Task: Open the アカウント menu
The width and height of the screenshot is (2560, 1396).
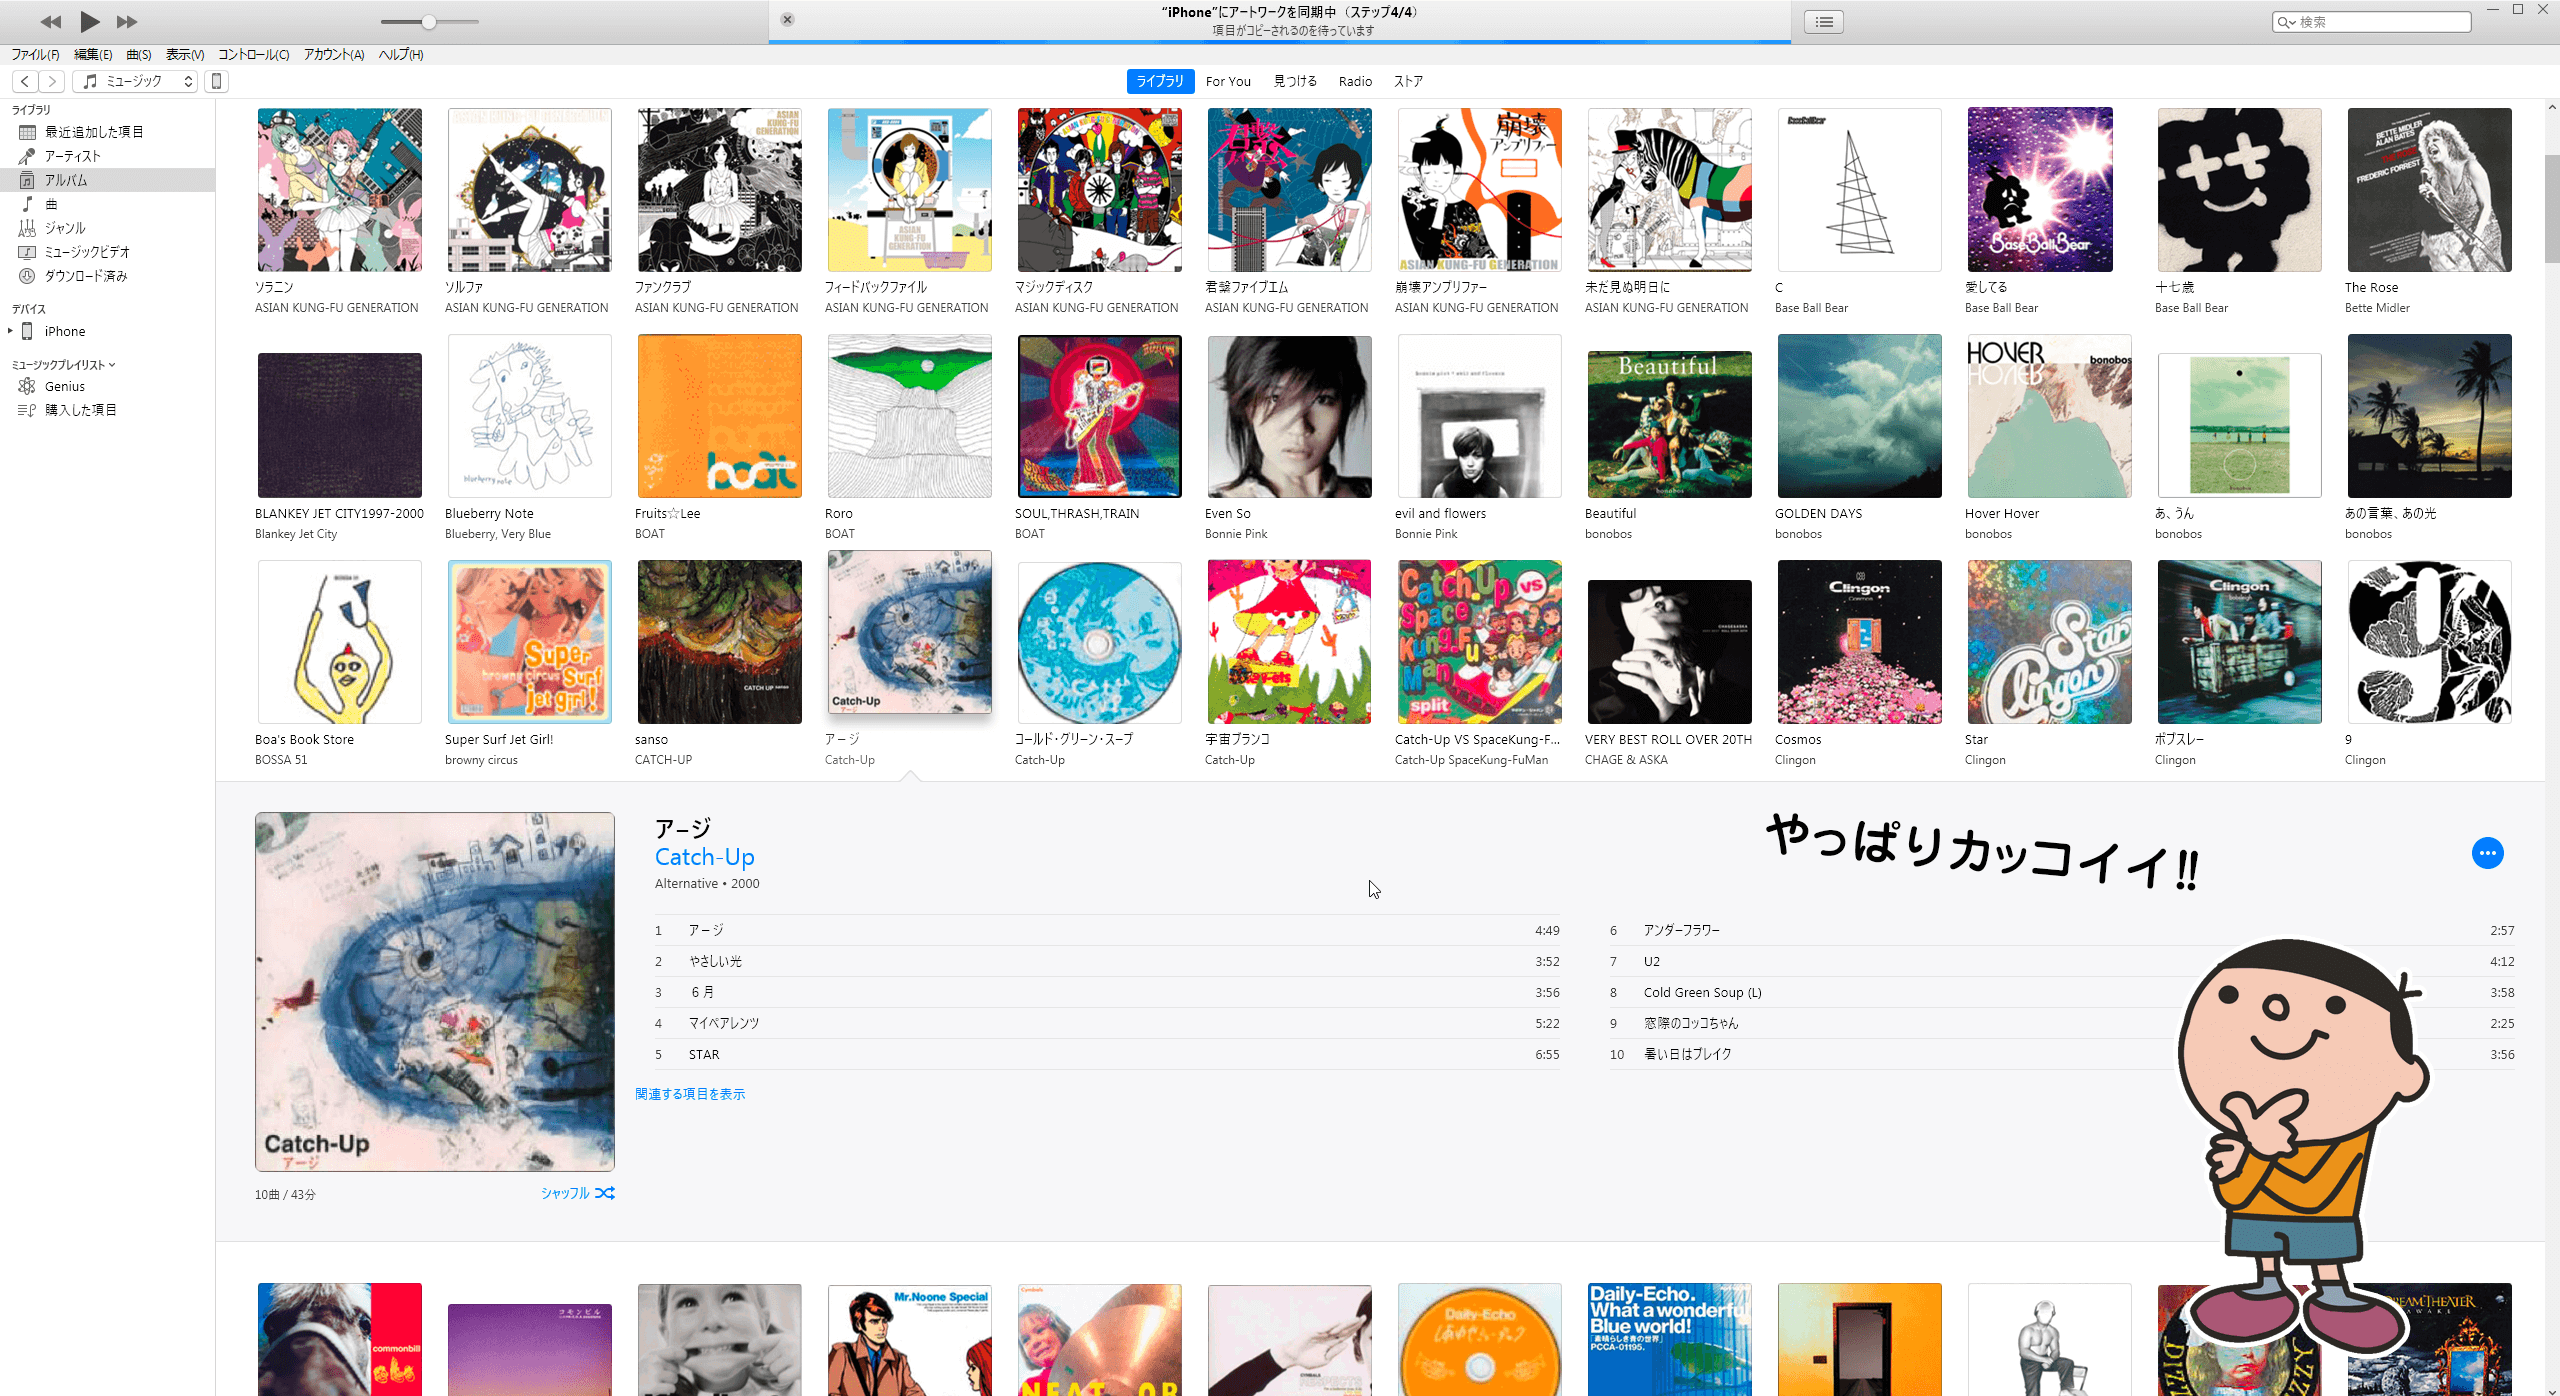Action: [334, 54]
